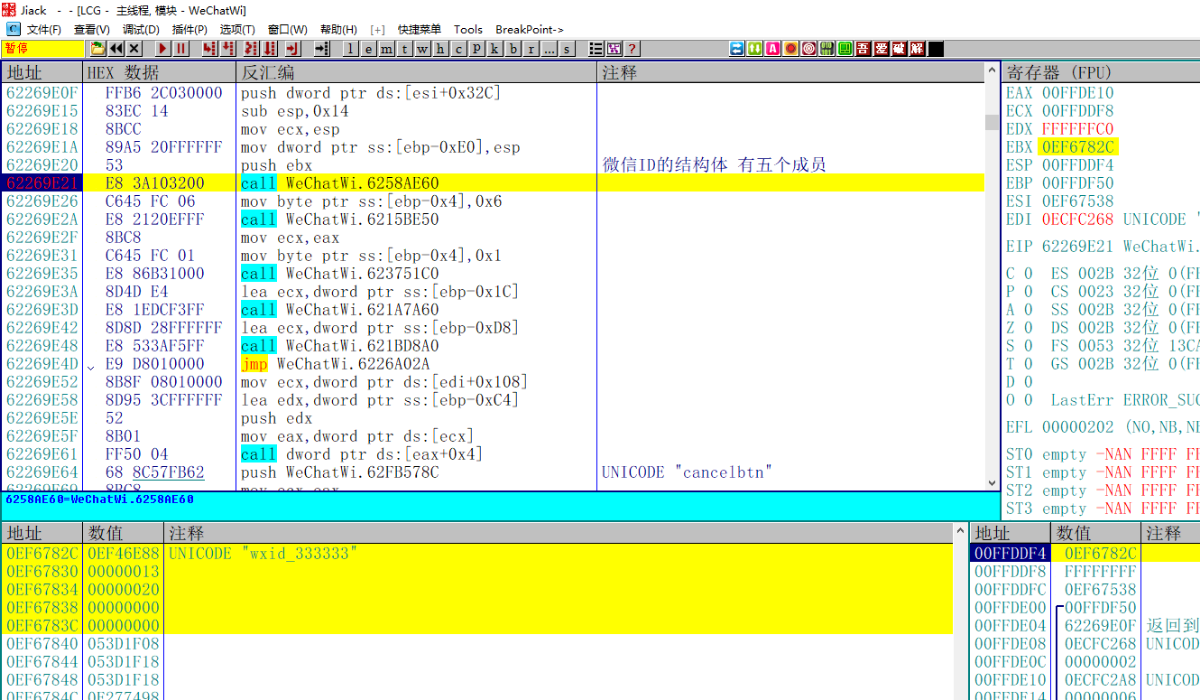
Task: Open References window with the r button
Action: [x=531, y=48]
